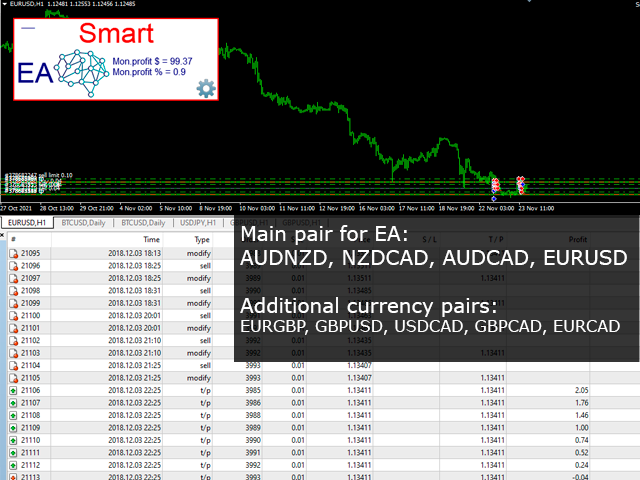The image size is (640, 480).
Task: Select profit value 0.74 in row 21110
Action: pos(581,440)
